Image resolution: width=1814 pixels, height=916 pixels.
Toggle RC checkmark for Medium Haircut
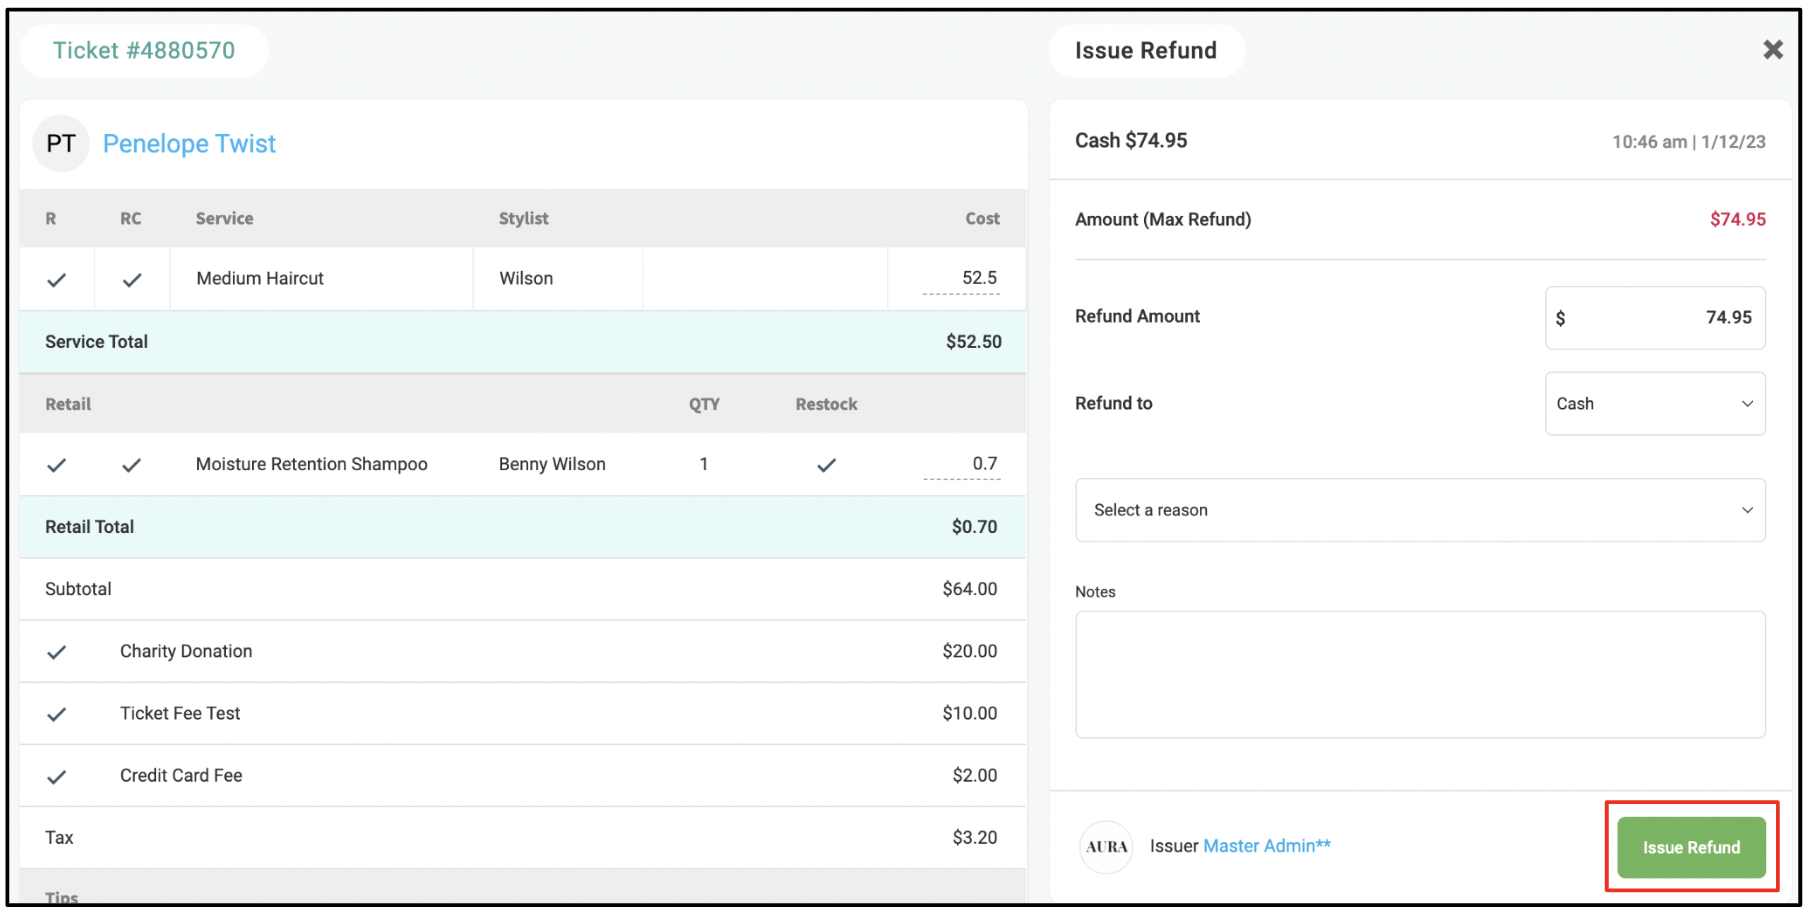132,280
